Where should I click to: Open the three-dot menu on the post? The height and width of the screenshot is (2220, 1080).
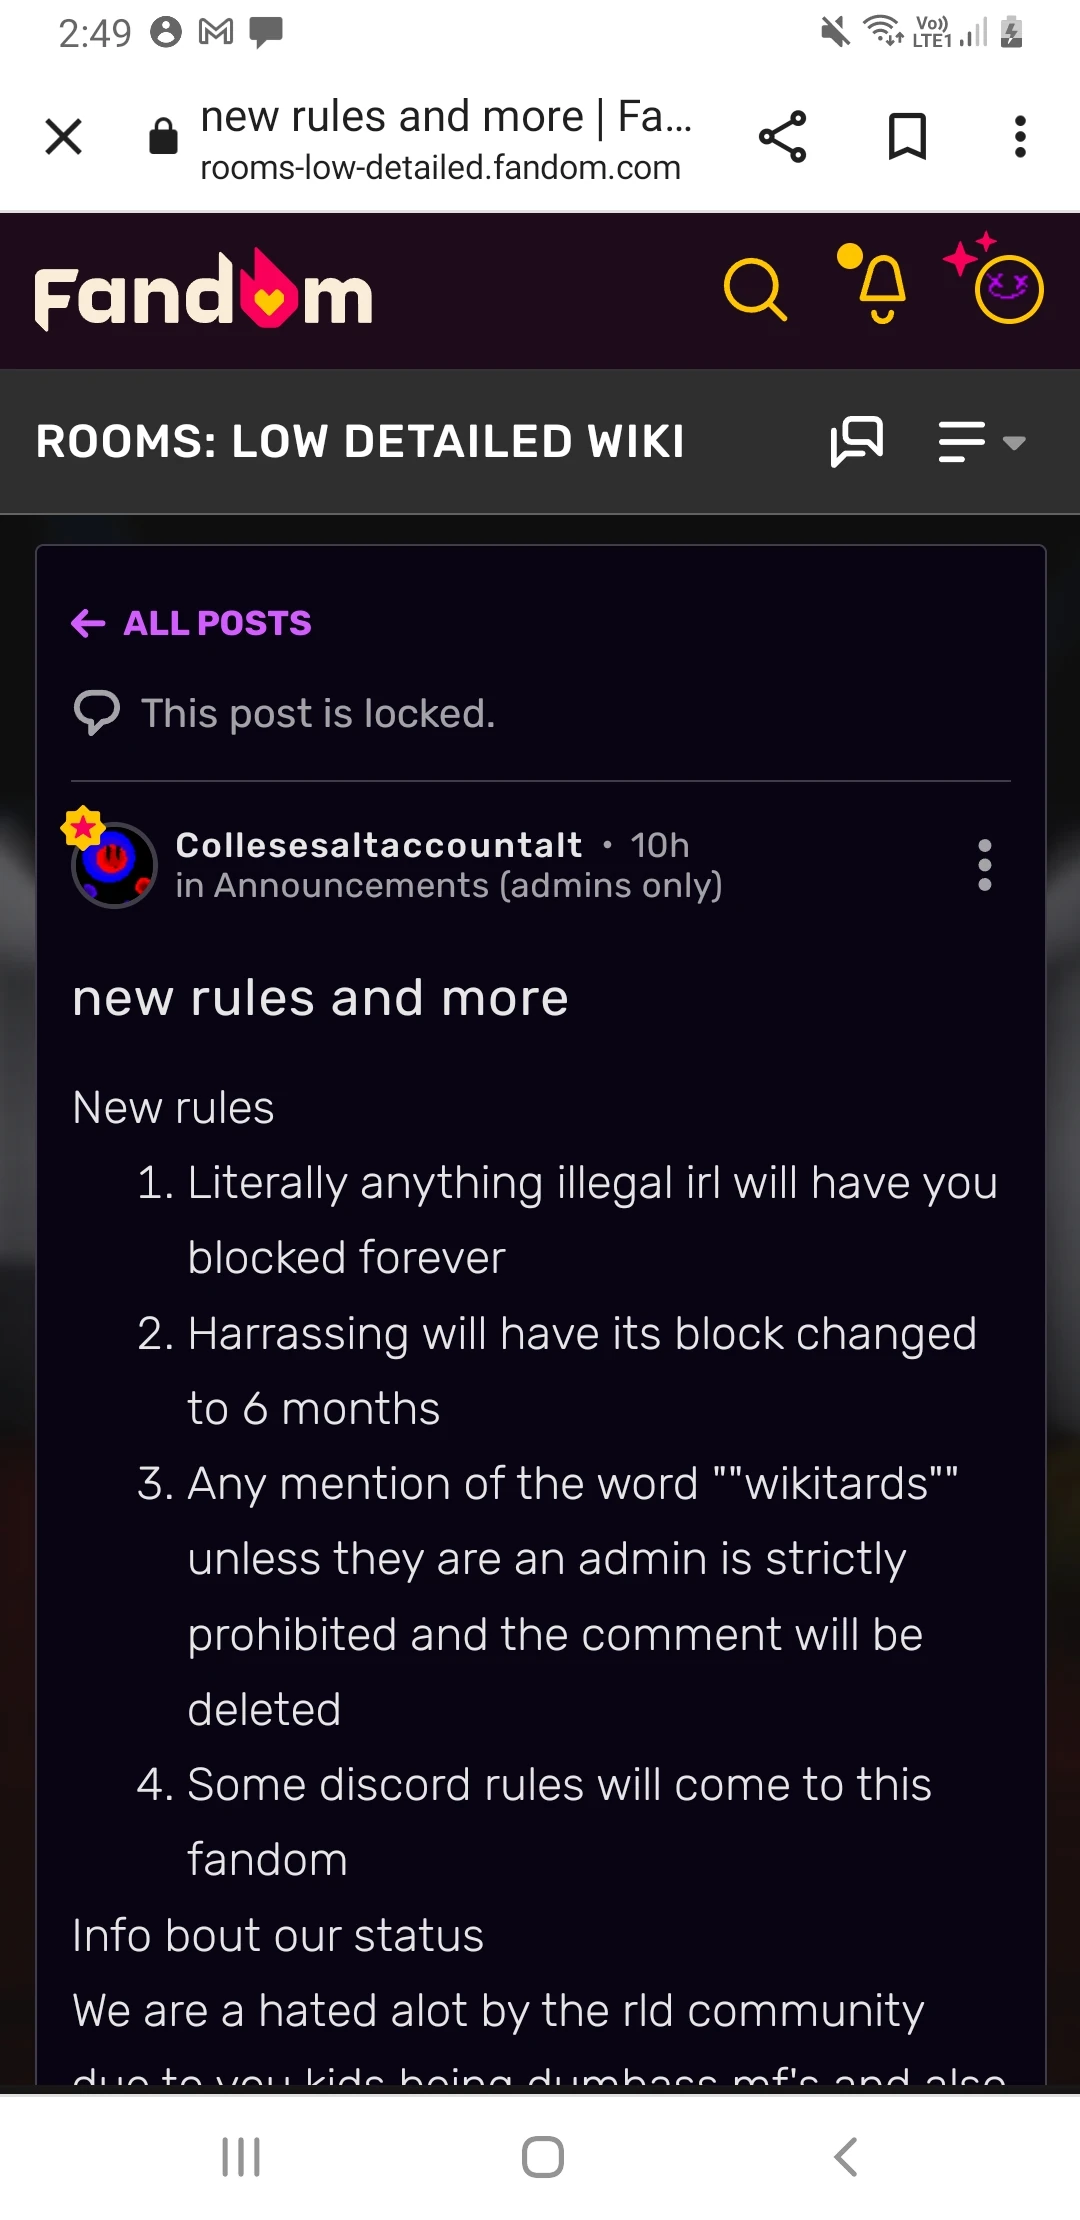coord(985,864)
